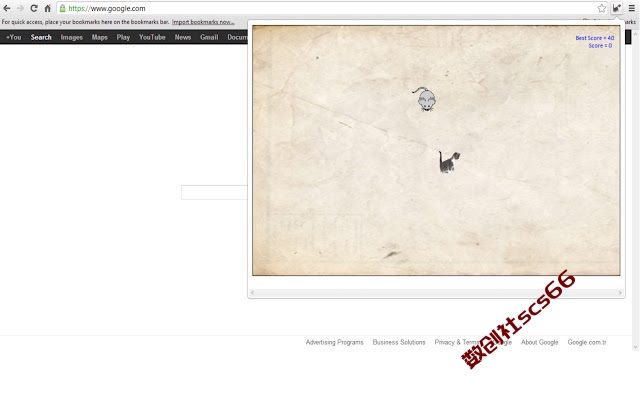The width and height of the screenshot is (640, 400).
Task: Click the popup horizontal scrollbar track
Action: click(436, 293)
